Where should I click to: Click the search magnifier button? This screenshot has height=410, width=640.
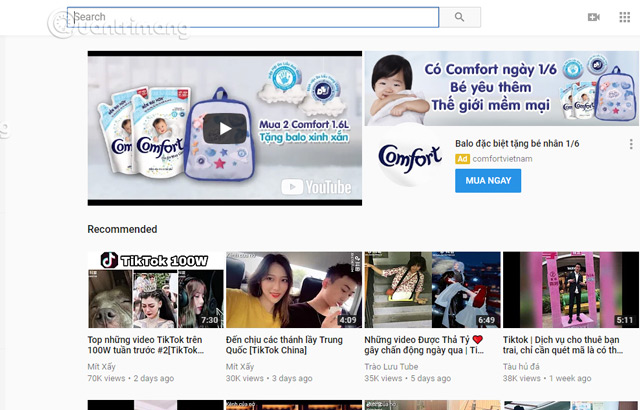click(460, 17)
